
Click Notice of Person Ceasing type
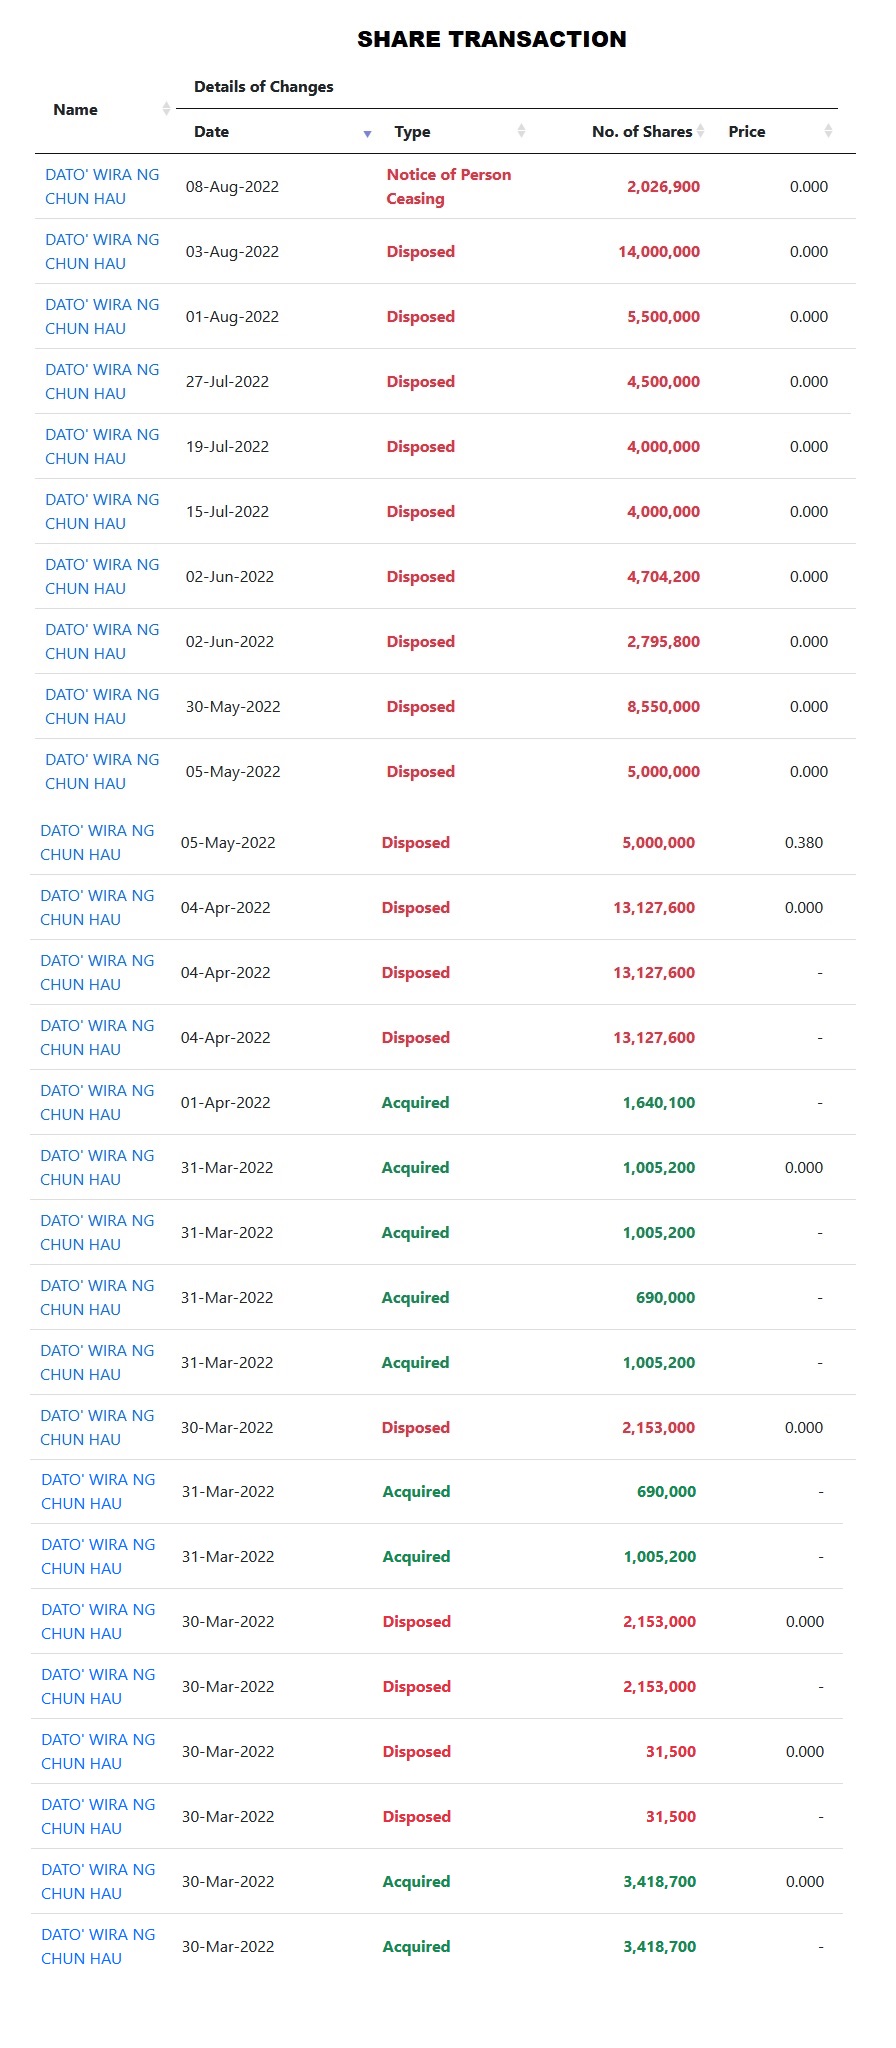point(448,187)
